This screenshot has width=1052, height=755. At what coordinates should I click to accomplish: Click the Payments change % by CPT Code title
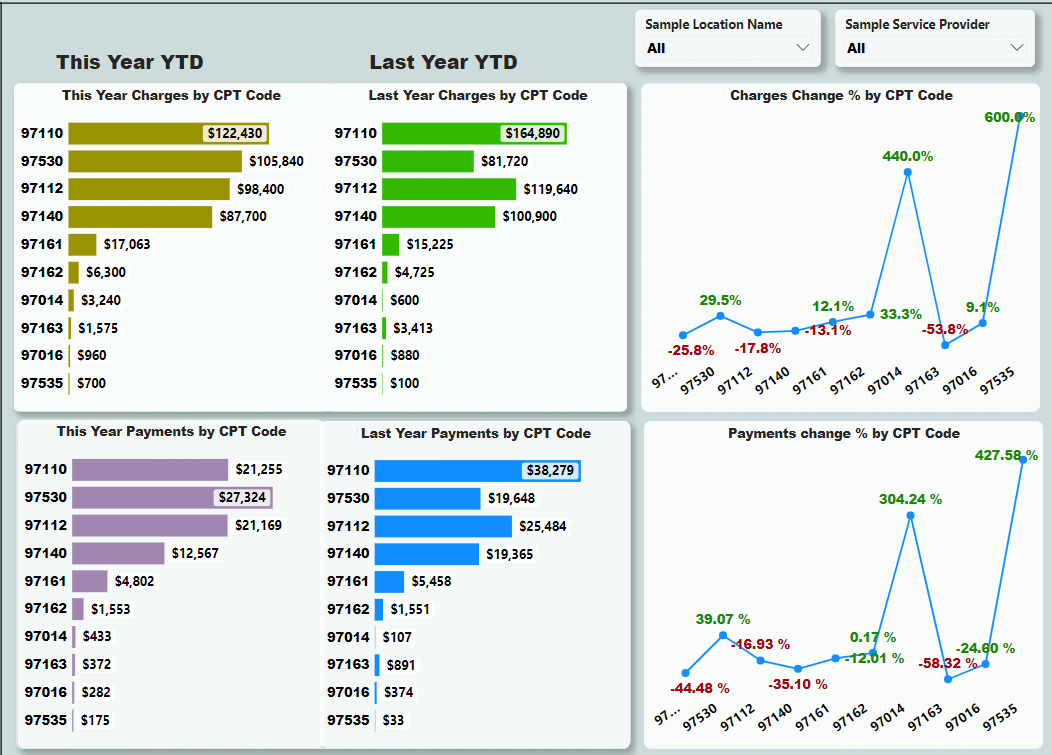tap(843, 434)
